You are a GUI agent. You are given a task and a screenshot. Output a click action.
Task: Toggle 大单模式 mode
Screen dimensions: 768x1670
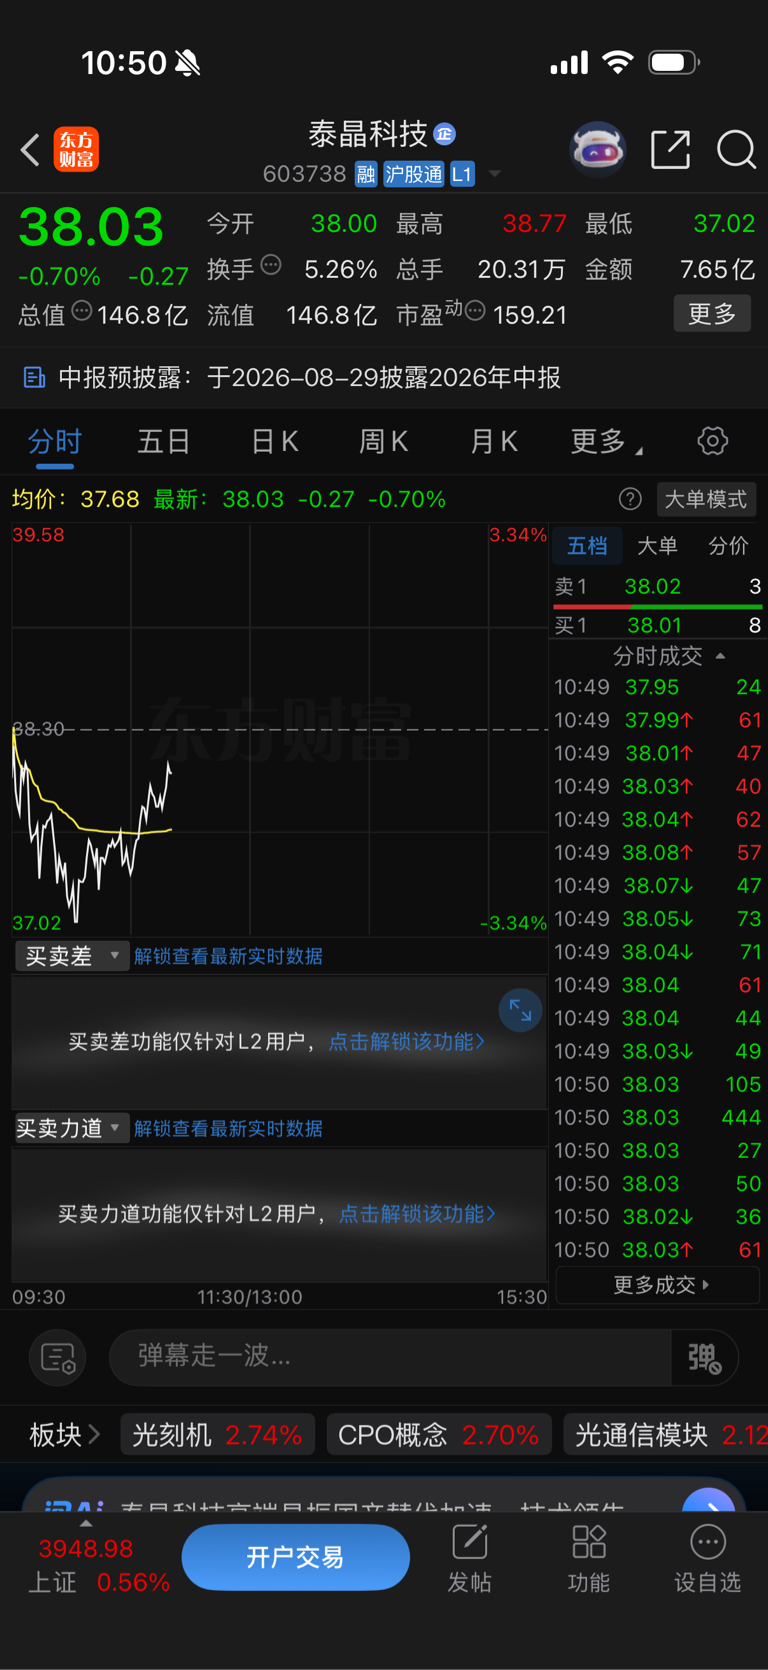(x=706, y=499)
